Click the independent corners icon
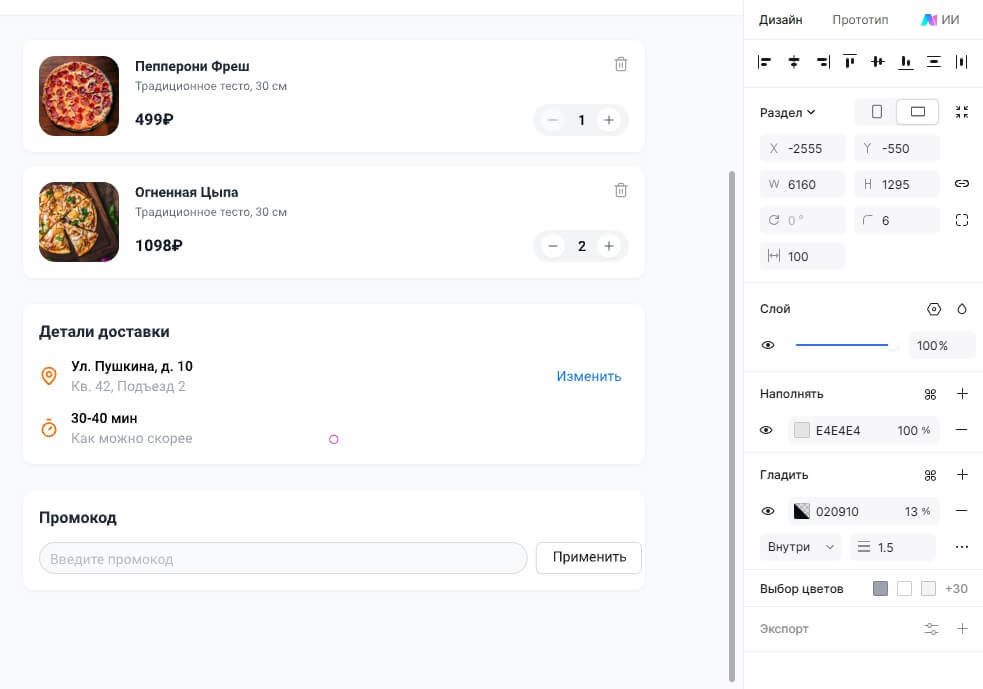The height and width of the screenshot is (689, 983). pos(962,220)
